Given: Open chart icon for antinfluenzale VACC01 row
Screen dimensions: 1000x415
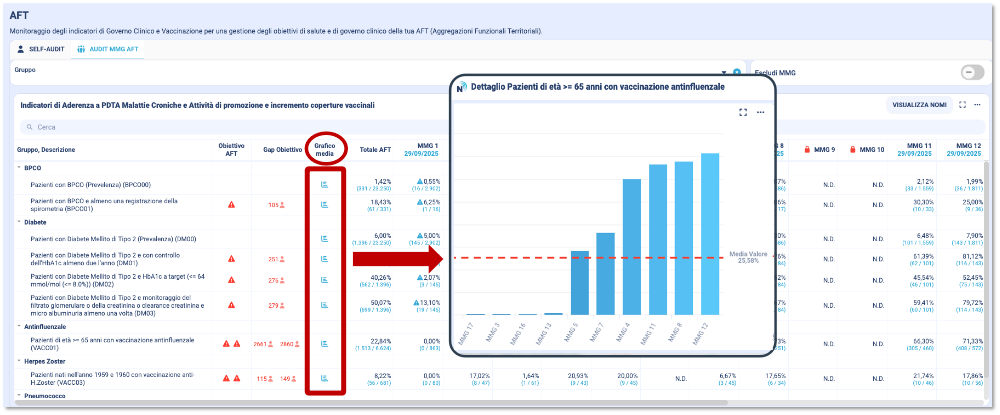Looking at the screenshot, I should [324, 343].
